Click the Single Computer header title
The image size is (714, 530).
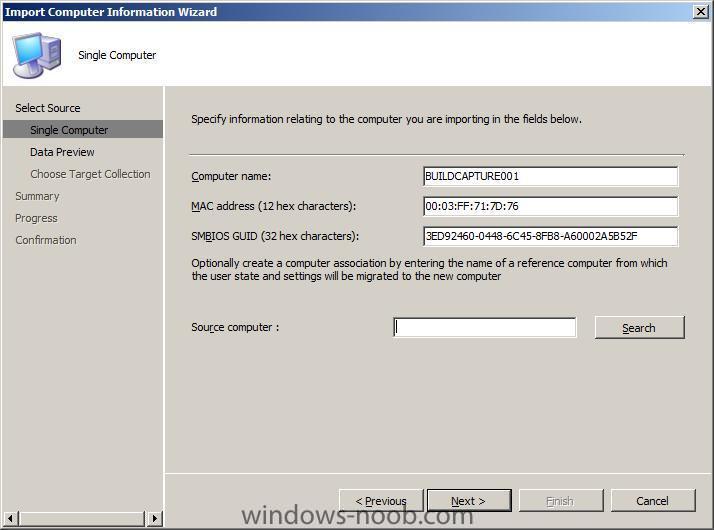pyautogui.click(x=117, y=55)
